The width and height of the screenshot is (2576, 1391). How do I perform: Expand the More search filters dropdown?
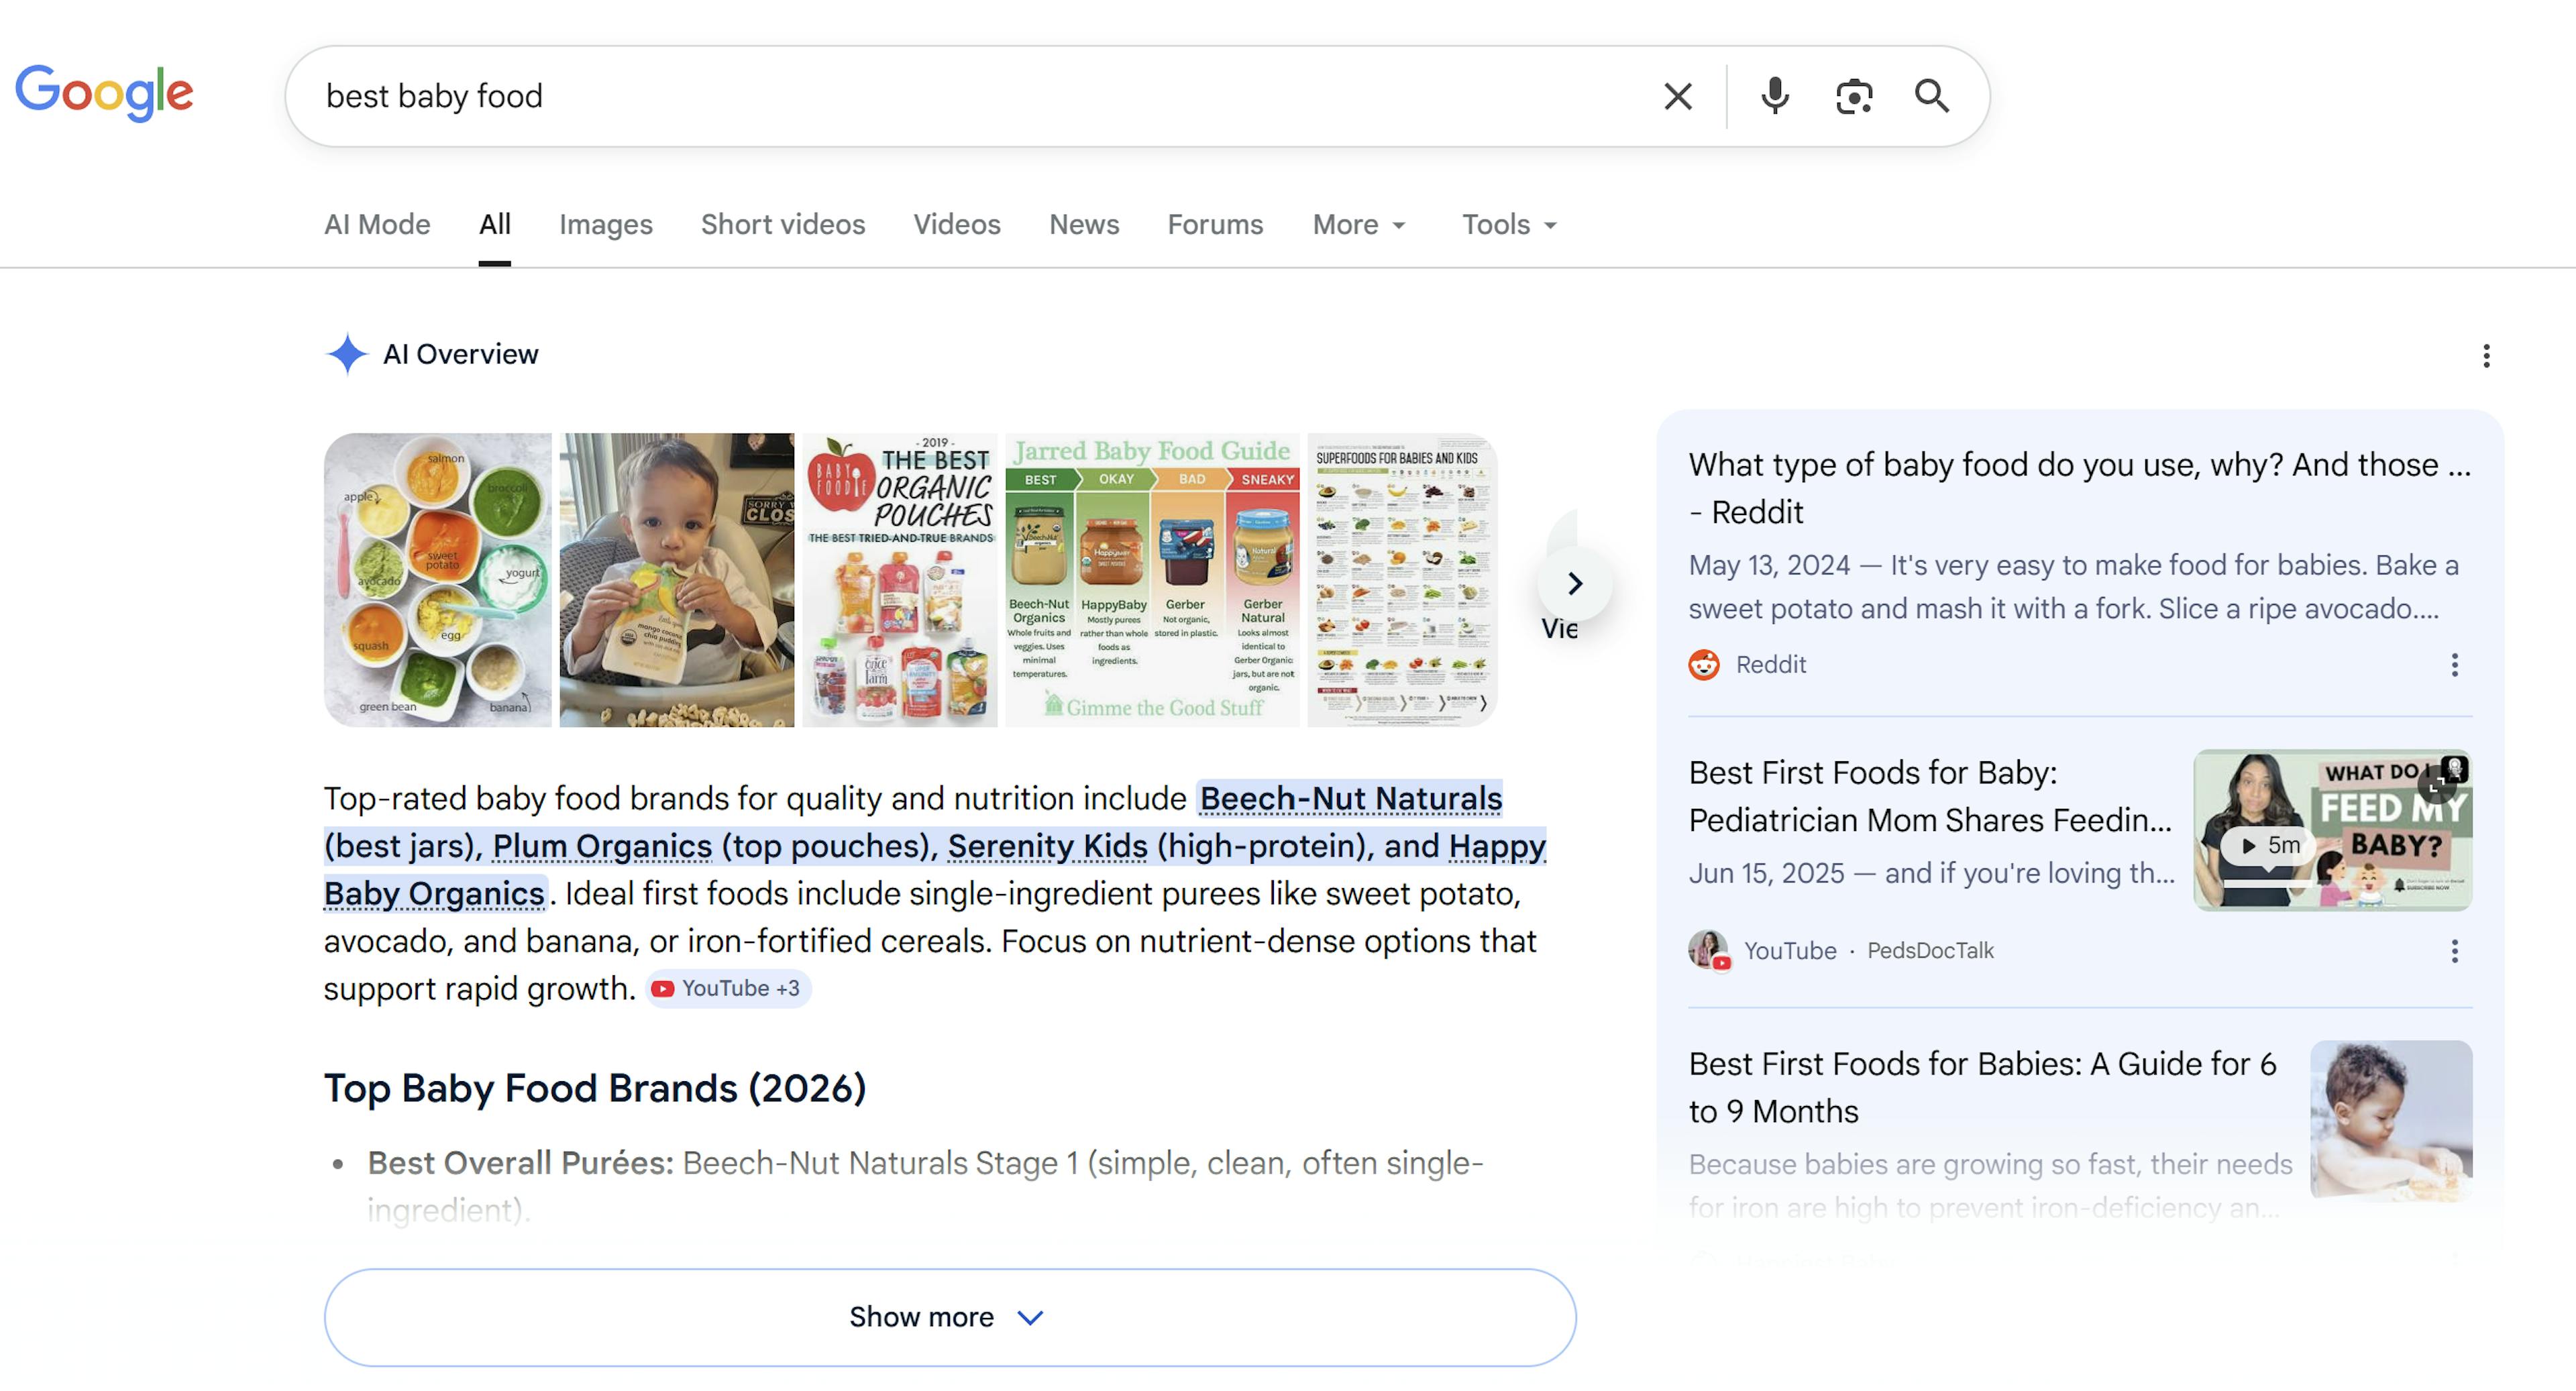pos(1358,225)
